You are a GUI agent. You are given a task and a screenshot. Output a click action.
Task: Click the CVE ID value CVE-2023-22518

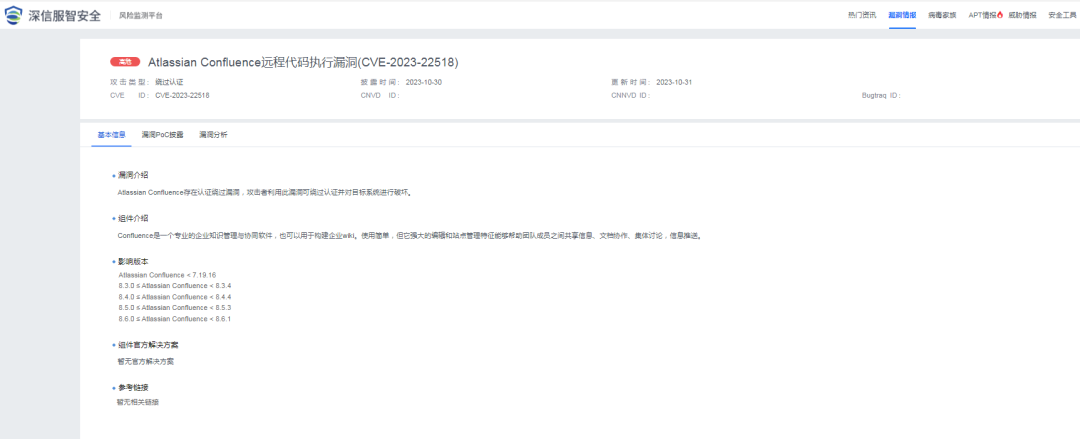pos(182,95)
